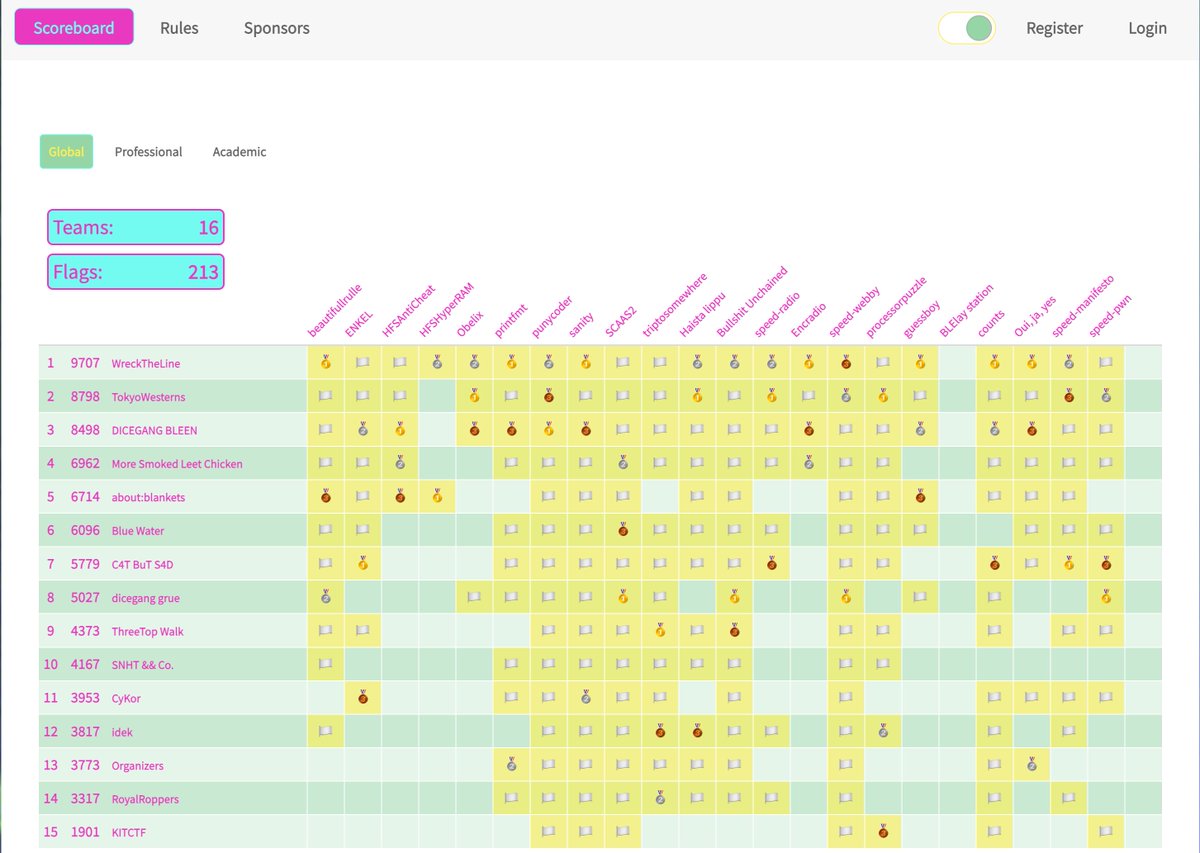Click KITCTF's bronze medal under processorpuzzle
1200x853 pixels.
(883, 832)
